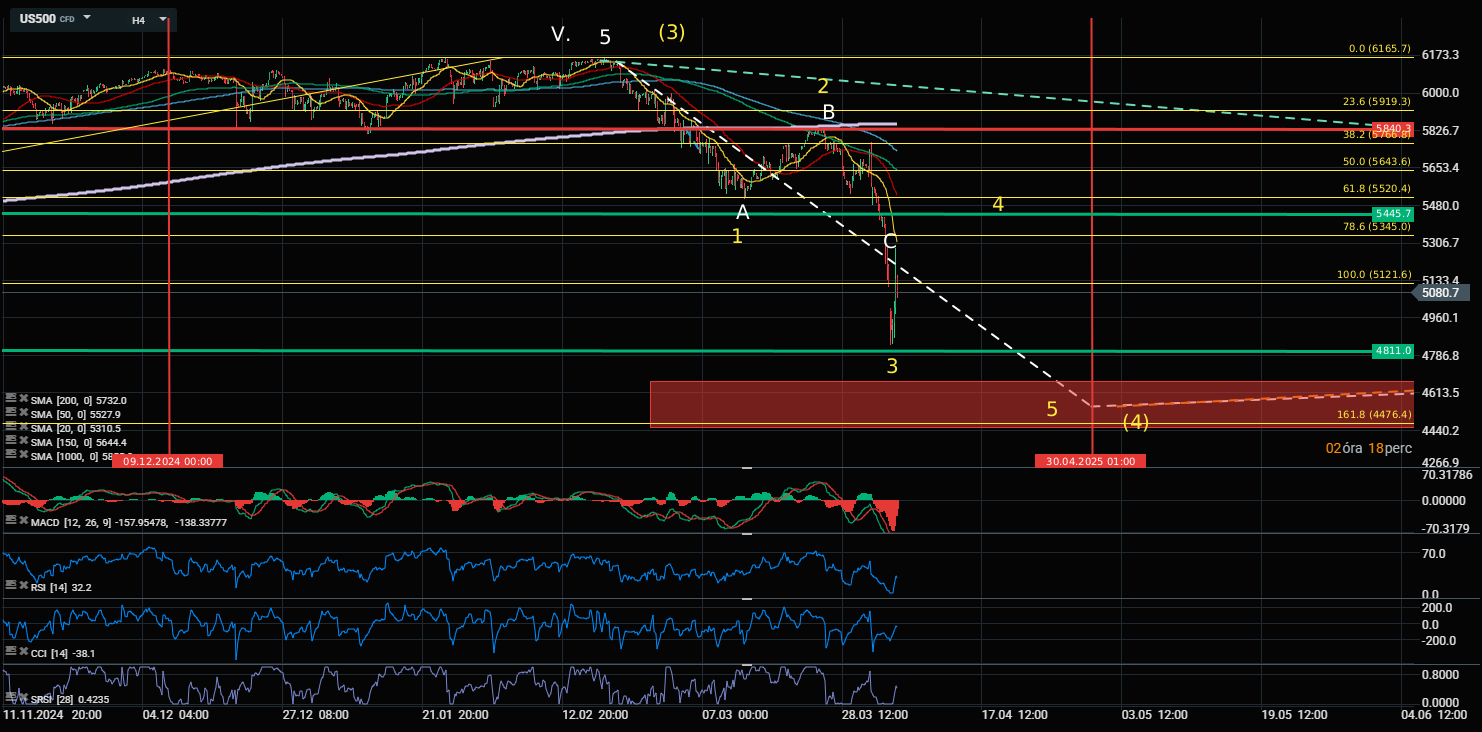Image resolution: width=1482 pixels, height=732 pixels.
Task: Click the RSI [14] 32.2 label
Action: [x=61, y=588]
